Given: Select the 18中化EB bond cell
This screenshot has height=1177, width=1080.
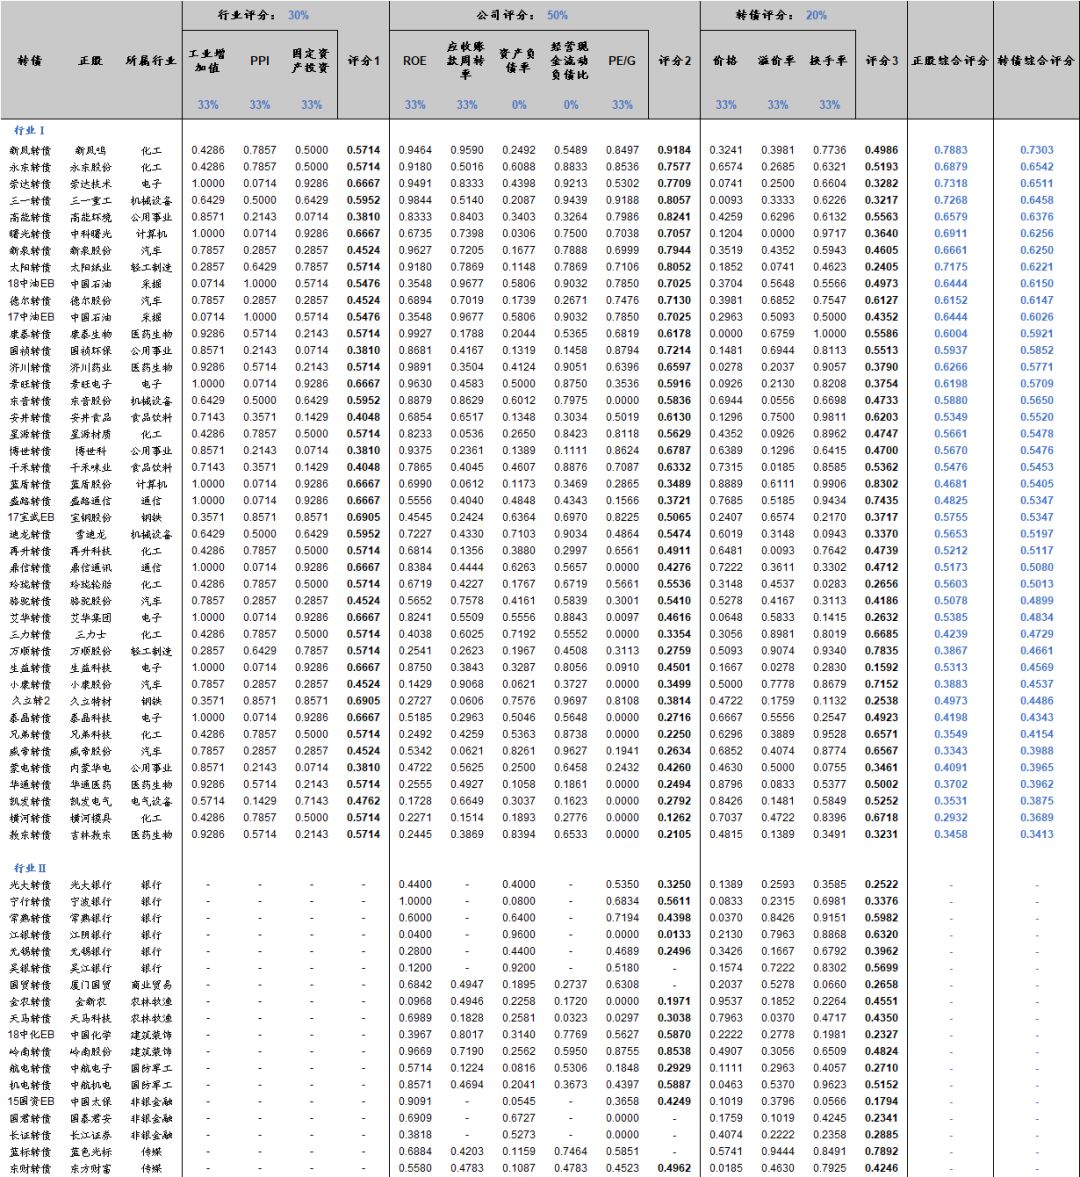Looking at the screenshot, I should point(29,1034).
